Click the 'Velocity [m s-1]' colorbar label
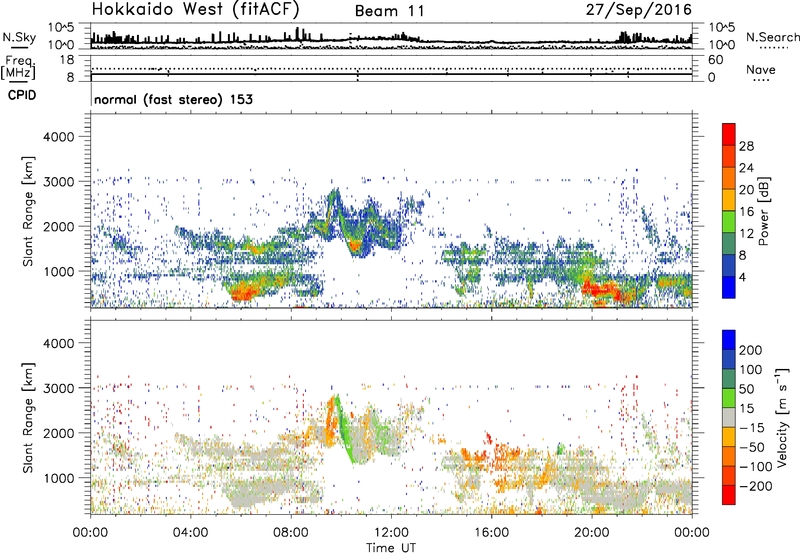 pos(782,417)
